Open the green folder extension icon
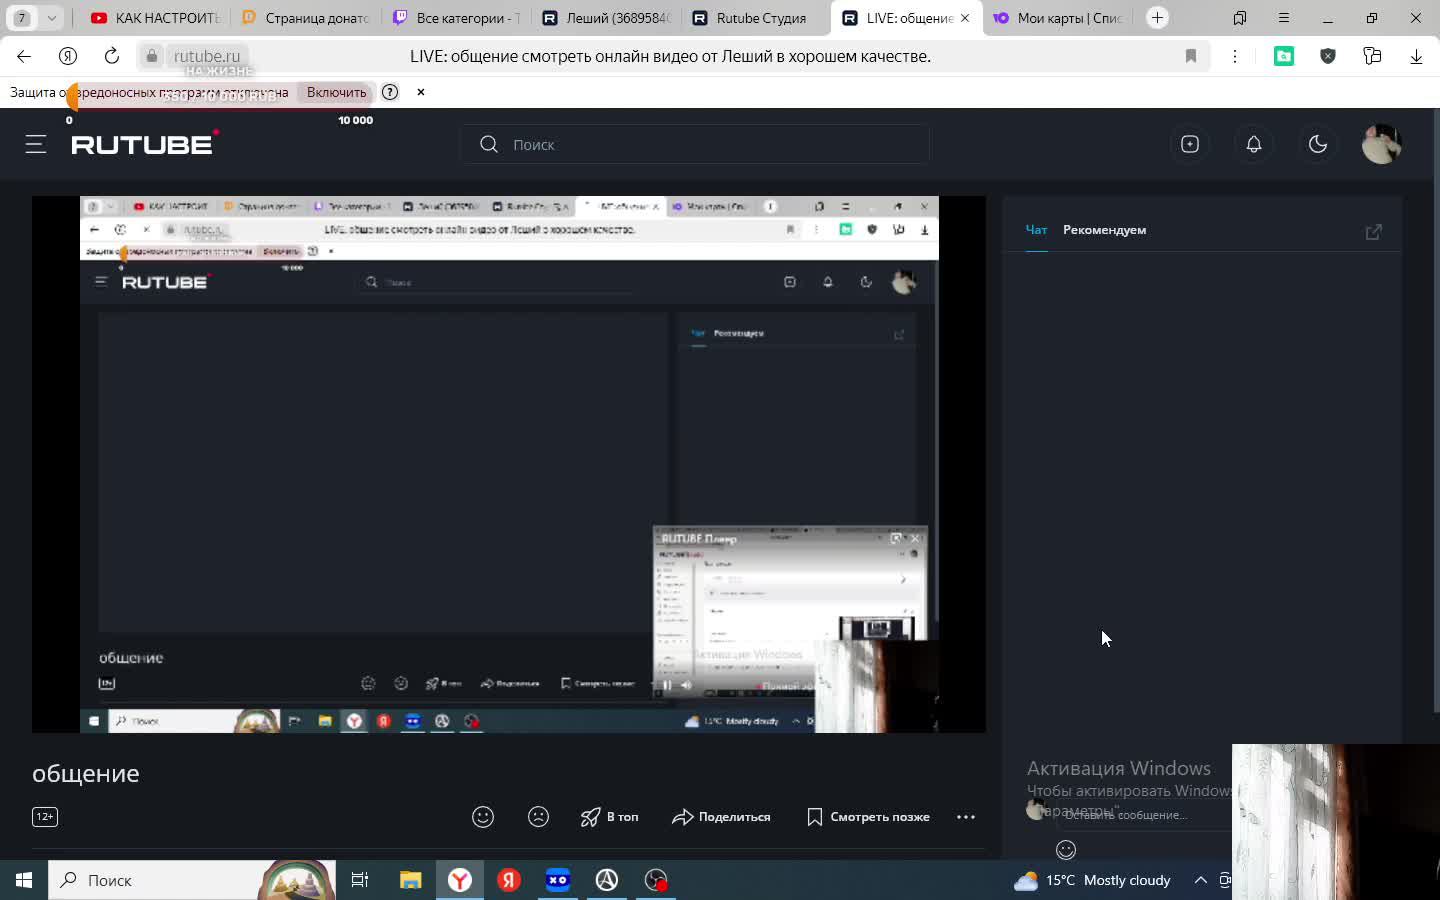1440x900 pixels. coord(1284,56)
